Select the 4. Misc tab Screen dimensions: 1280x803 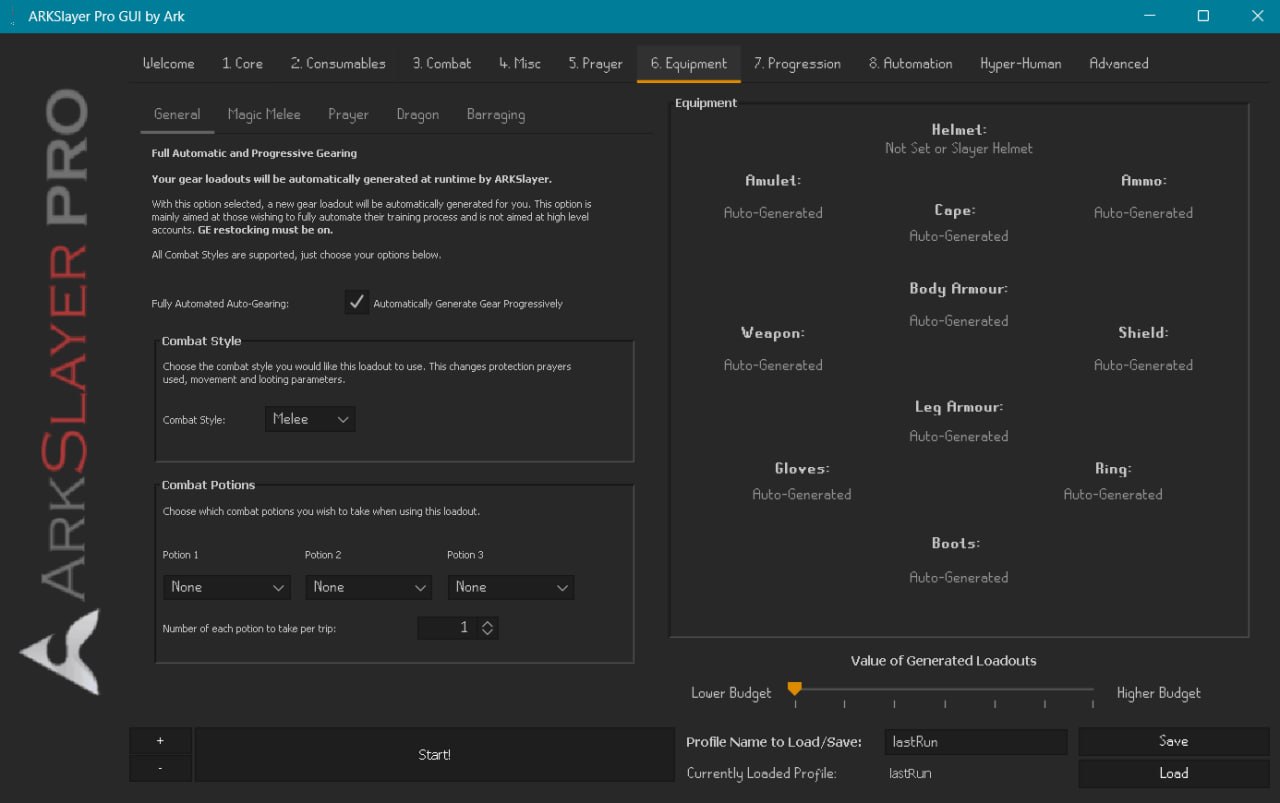(x=520, y=63)
